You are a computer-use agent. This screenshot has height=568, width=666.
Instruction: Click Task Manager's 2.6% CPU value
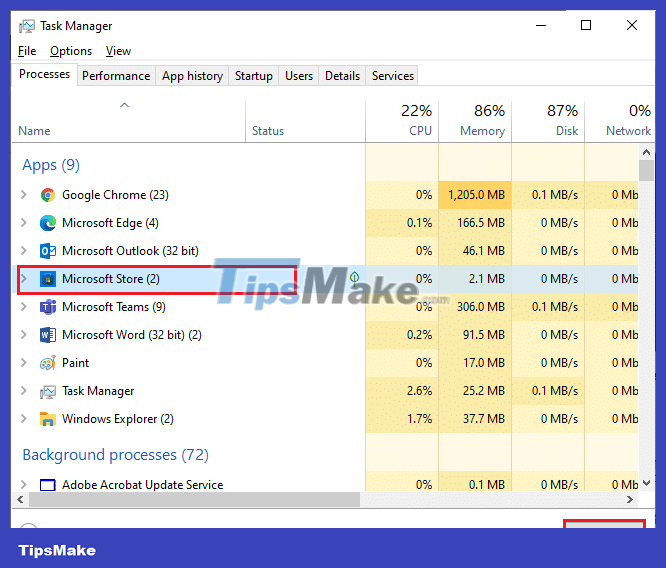click(x=419, y=391)
